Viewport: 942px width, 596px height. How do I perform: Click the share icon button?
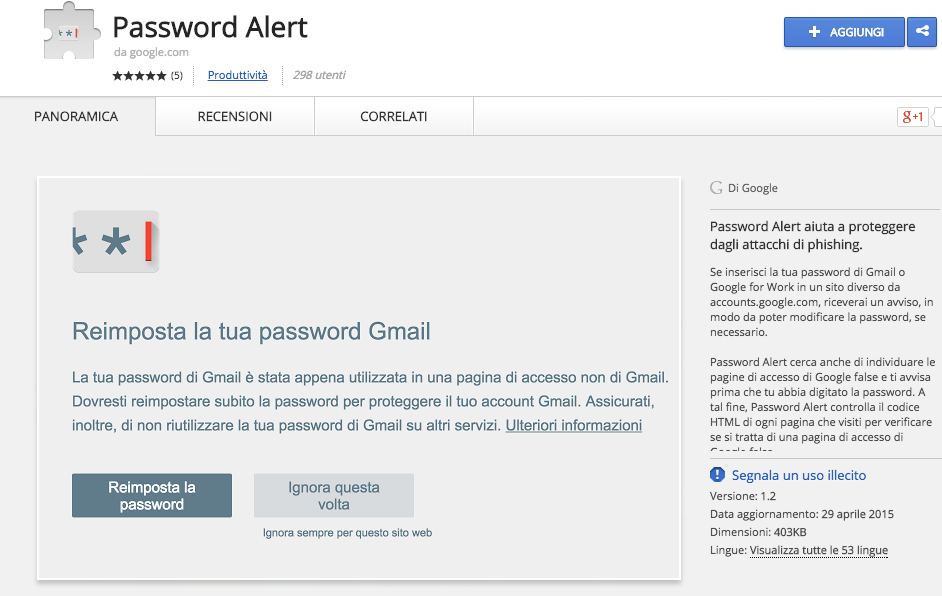point(921,32)
